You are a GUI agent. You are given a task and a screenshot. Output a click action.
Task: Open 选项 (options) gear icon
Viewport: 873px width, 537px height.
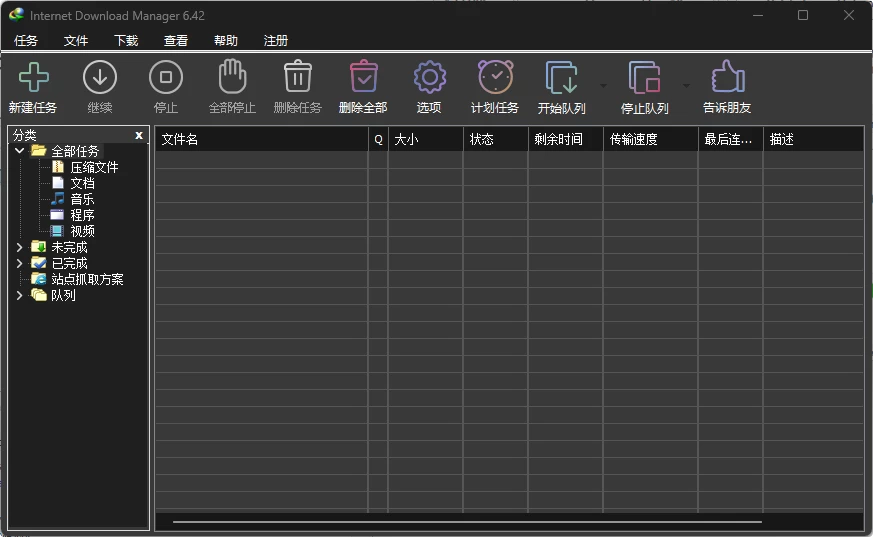(429, 78)
